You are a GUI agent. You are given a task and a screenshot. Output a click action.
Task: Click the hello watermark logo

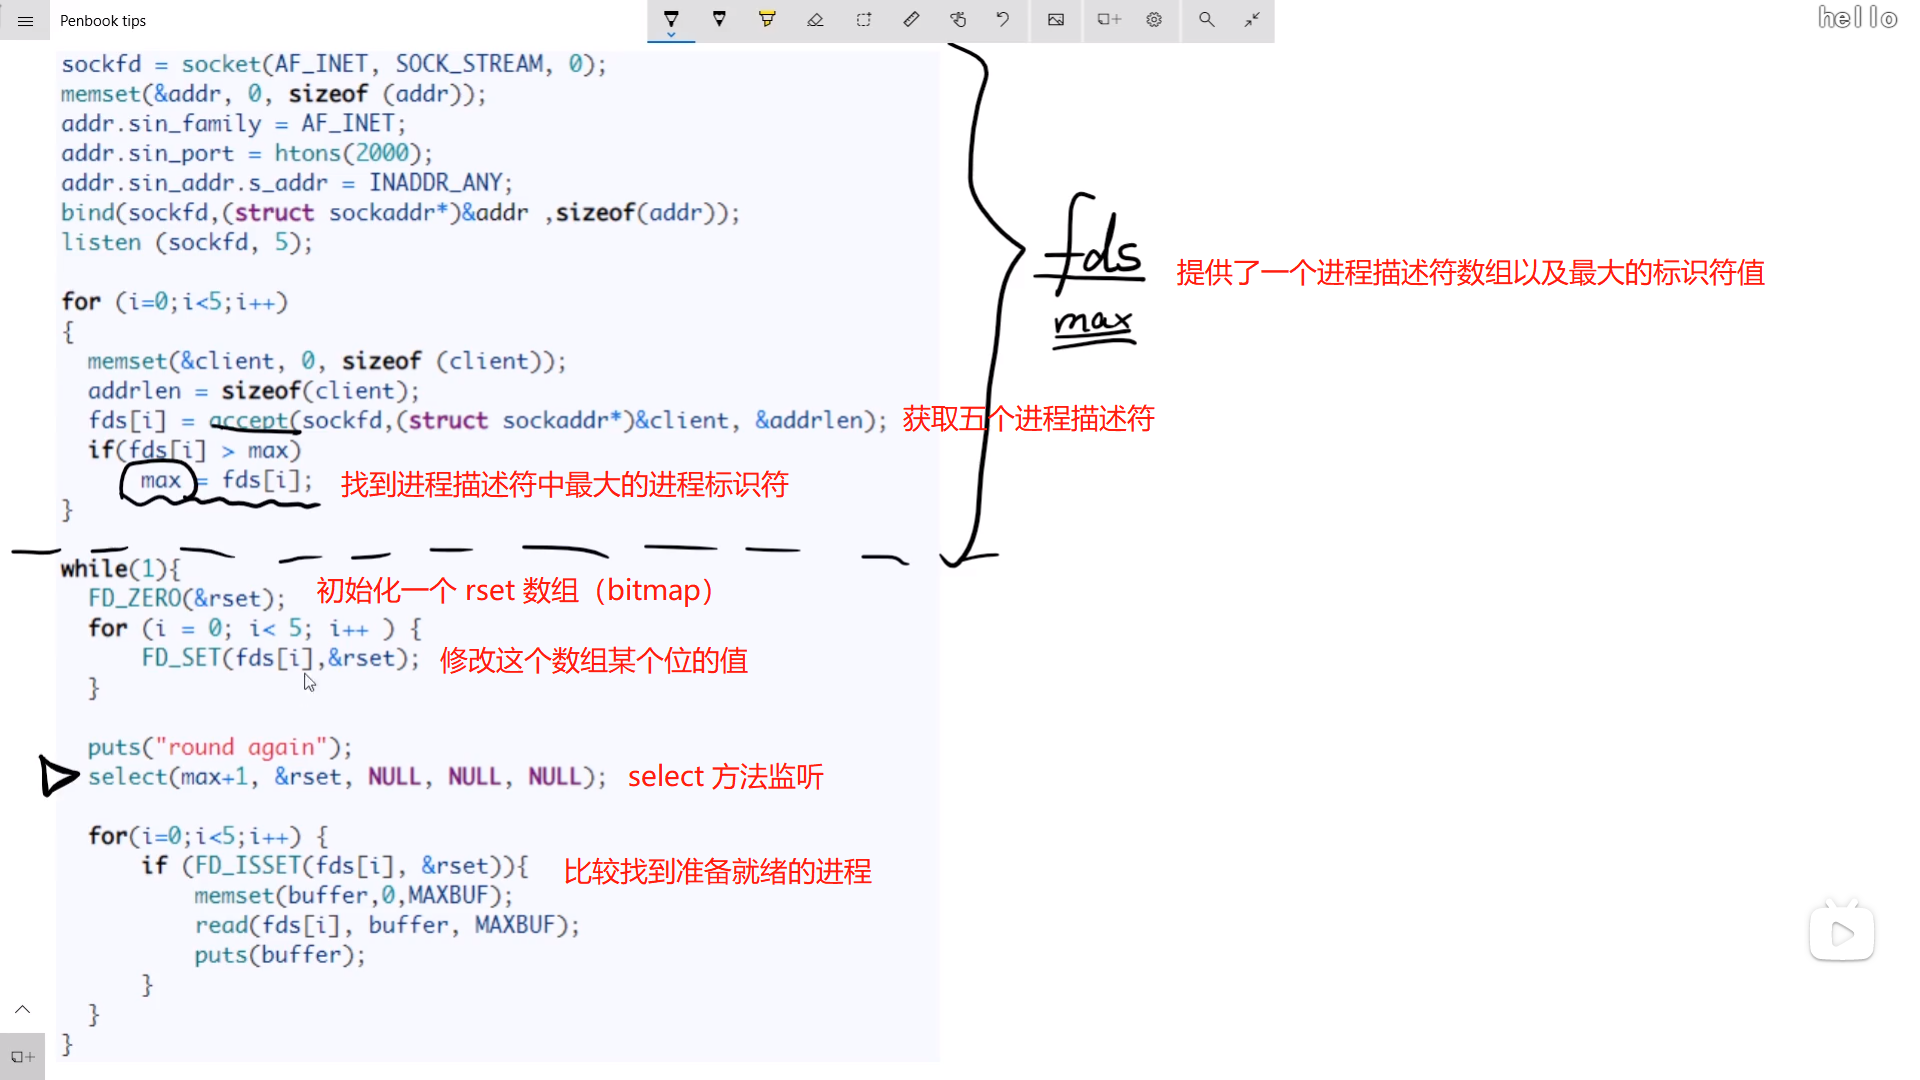click(1856, 17)
